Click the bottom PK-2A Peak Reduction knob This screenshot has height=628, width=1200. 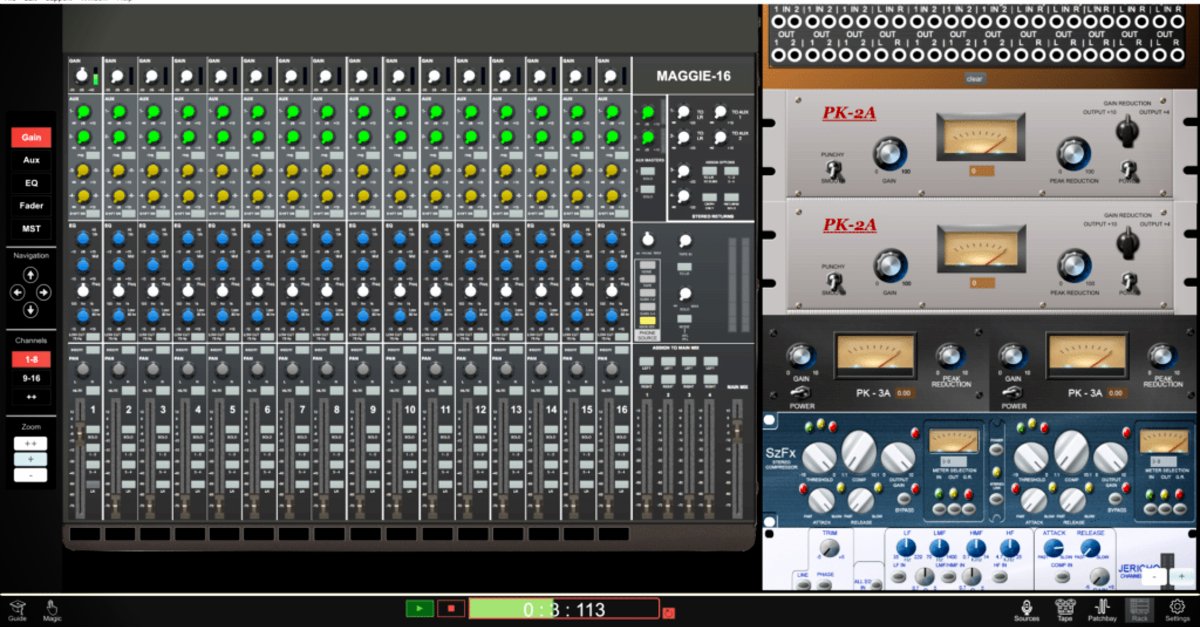[x=1073, y=265]
